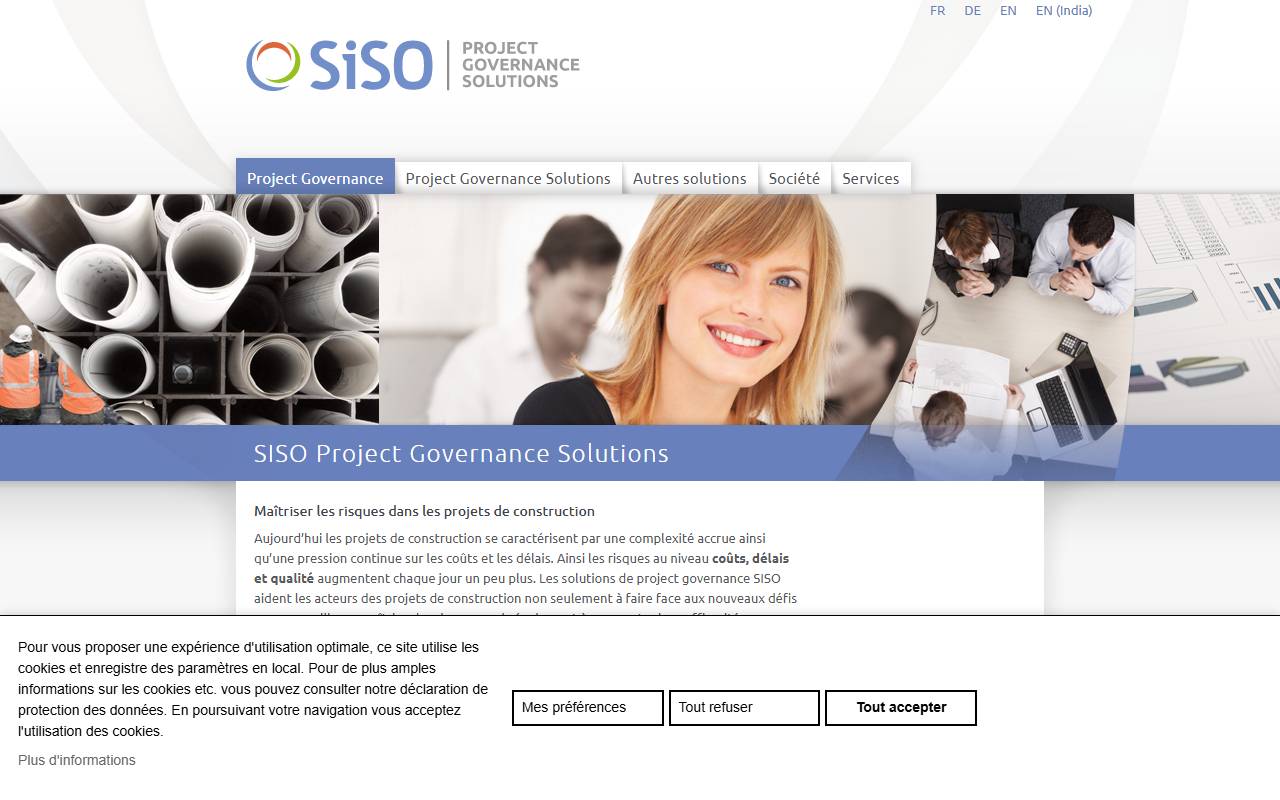Click the Mes préférences button

[x=588, y=708]
